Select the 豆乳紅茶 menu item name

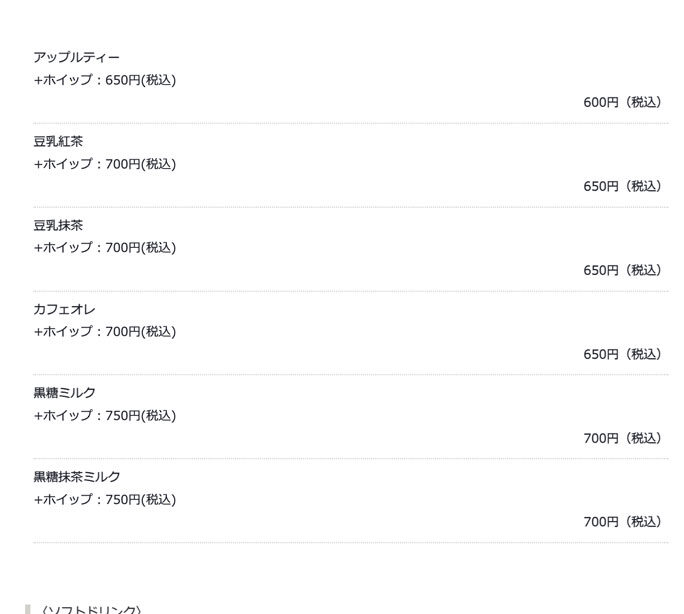pyautogui.click(x=58, y=142)
